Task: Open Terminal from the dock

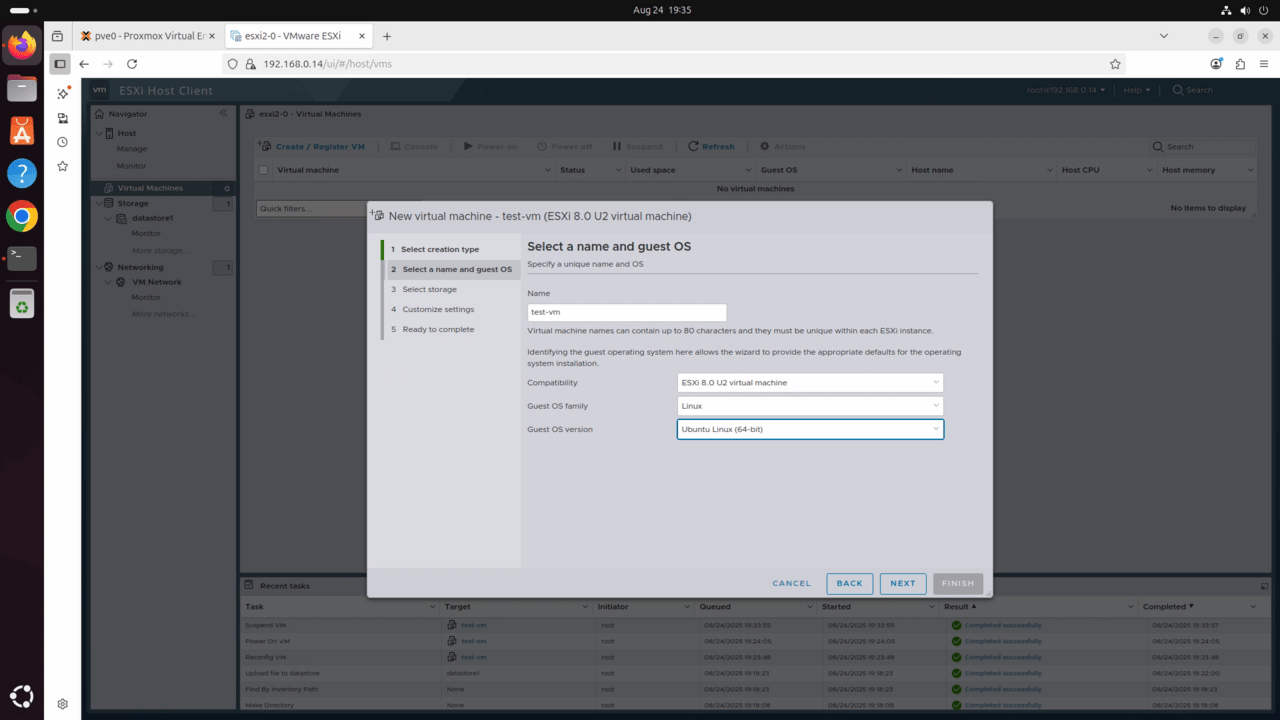Action: click(21, 258)
